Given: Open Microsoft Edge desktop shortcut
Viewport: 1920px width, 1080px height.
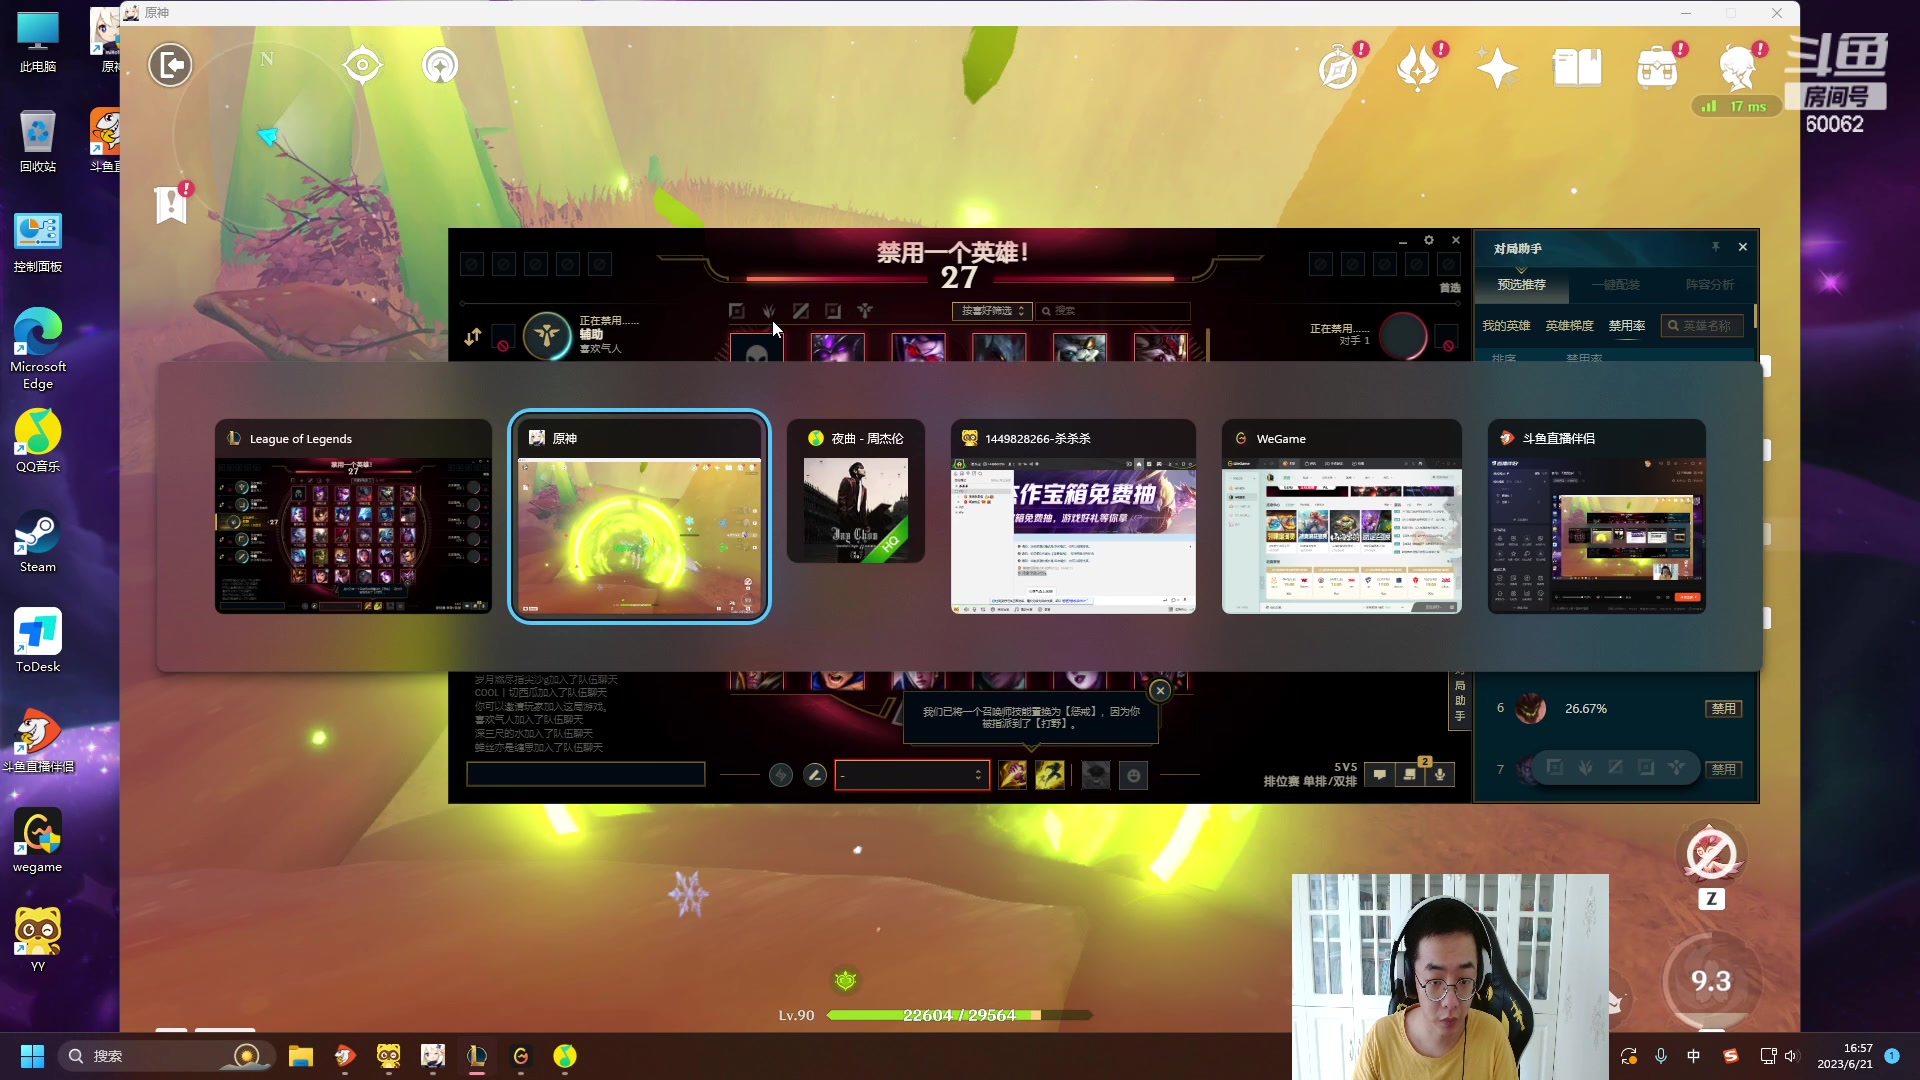Looking at the screenshot, I should [38, 347].
